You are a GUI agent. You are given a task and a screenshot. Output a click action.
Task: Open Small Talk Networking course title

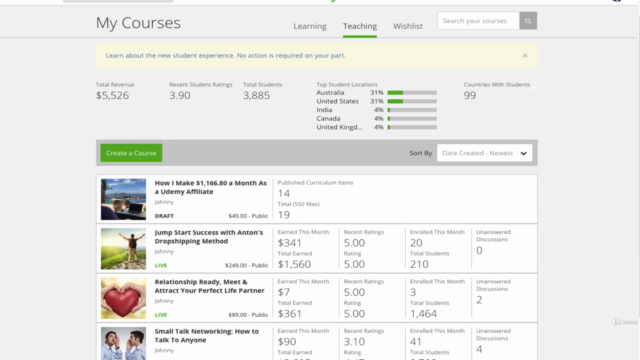207,336
